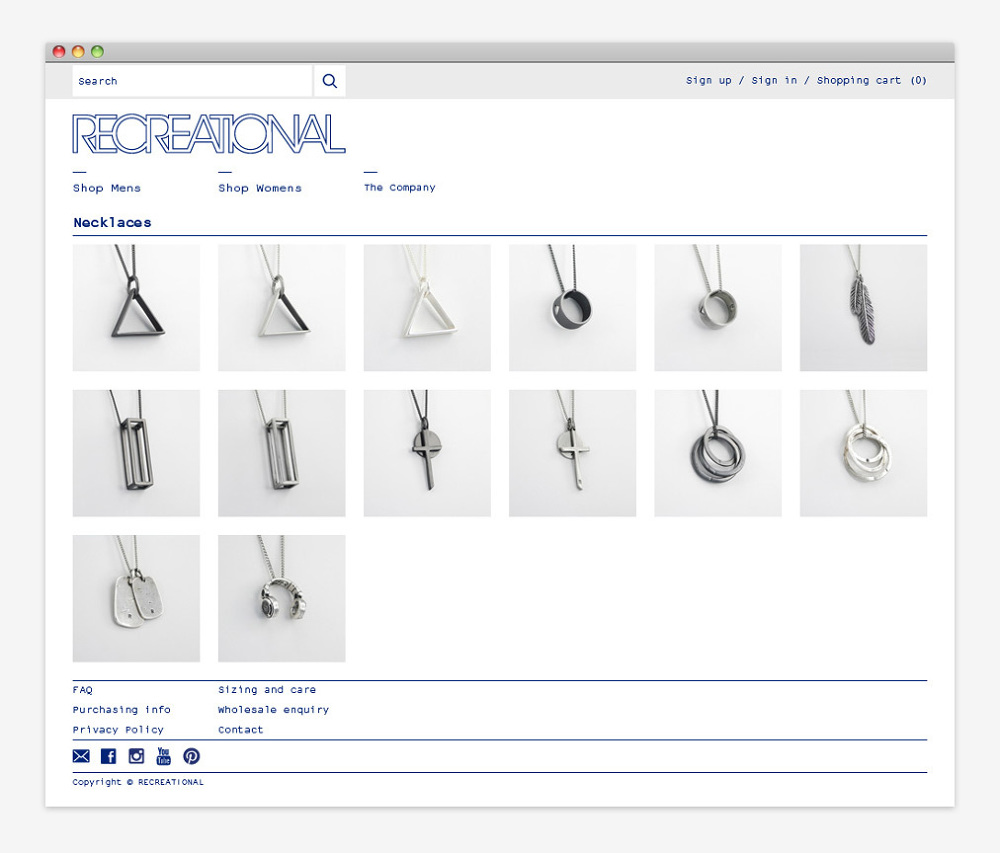Select the feather pendant necklace thumbnail
Image resolution: width=1000 pixels, height=853 pixels.
pyautogui.click(x=863, y=307)
